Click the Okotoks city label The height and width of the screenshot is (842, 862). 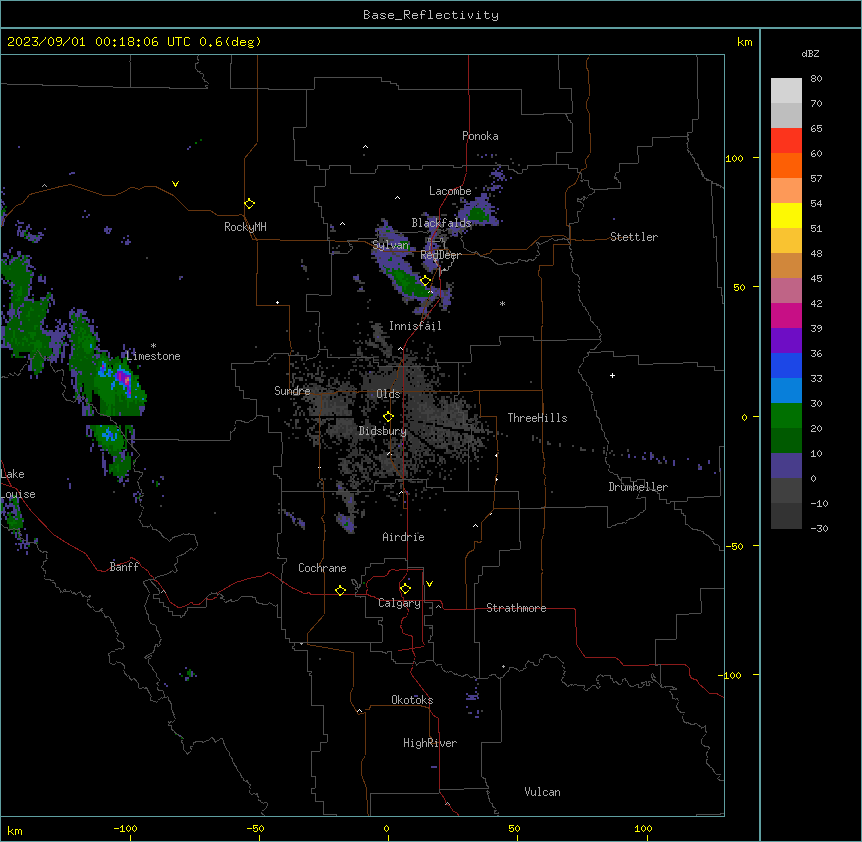point(412,700)
